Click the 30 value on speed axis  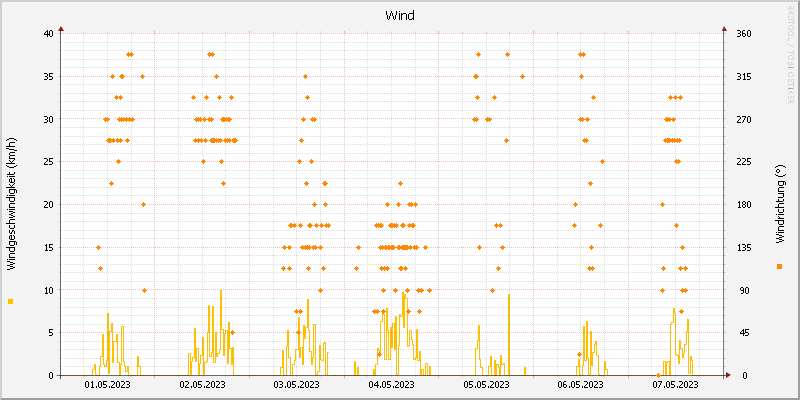point(48,119)
